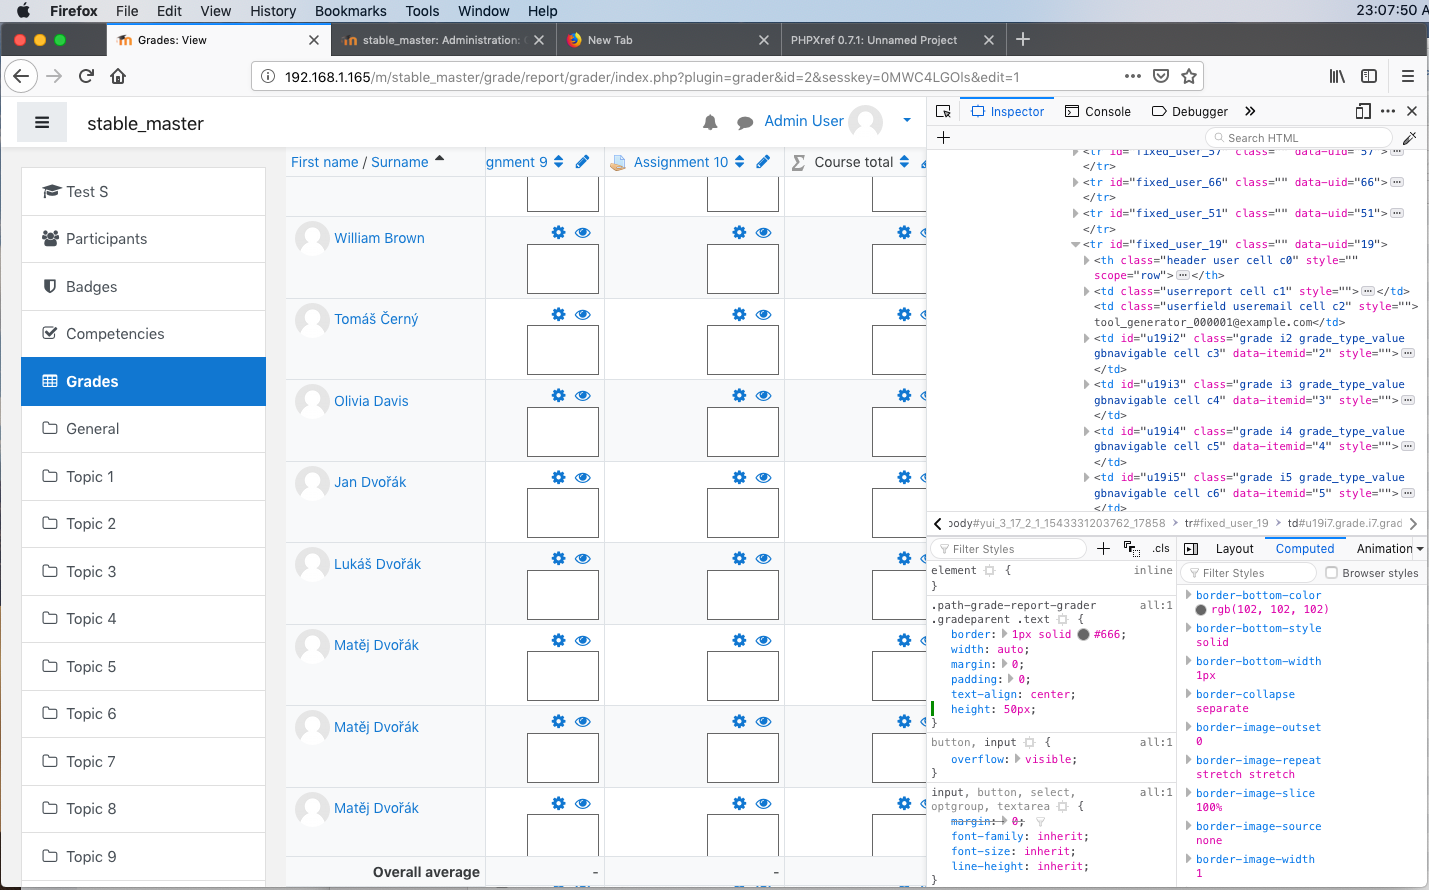Open grade settings gear for William Brown Assignment 9
The height and width of the screenshot is (890, 1429).
[559, 232]
